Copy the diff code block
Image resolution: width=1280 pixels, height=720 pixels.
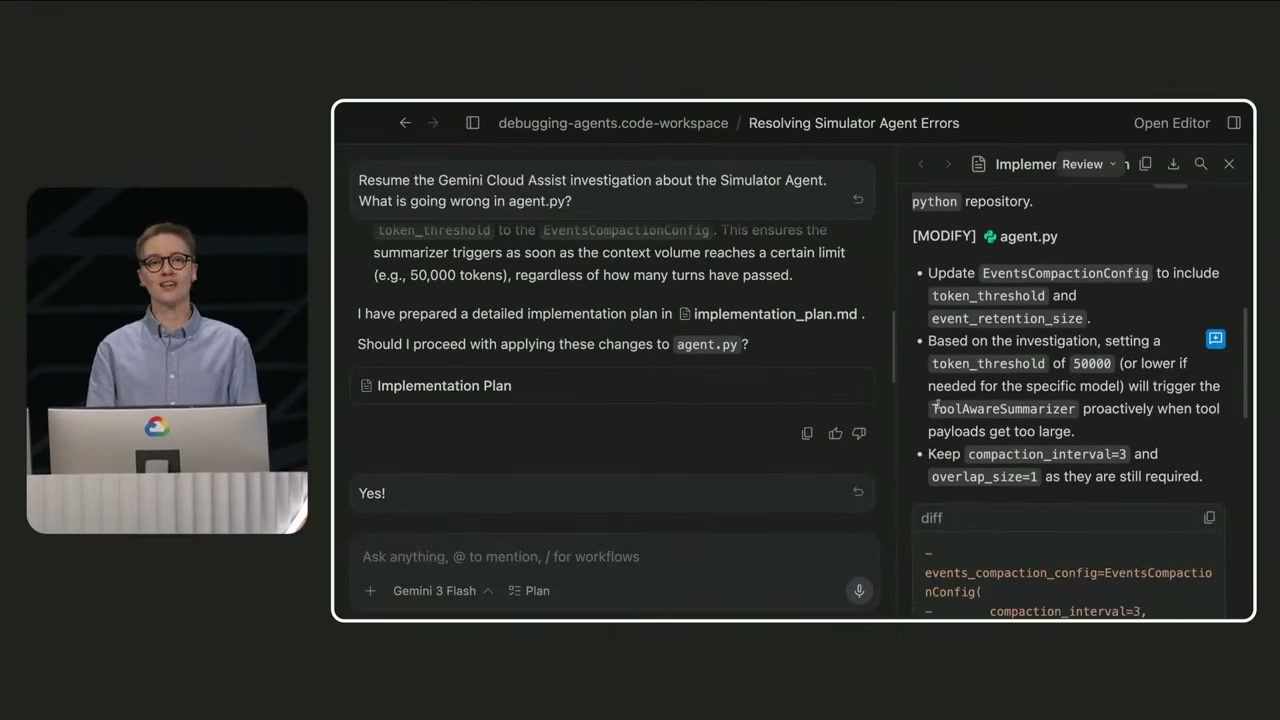pos(1209,517)
